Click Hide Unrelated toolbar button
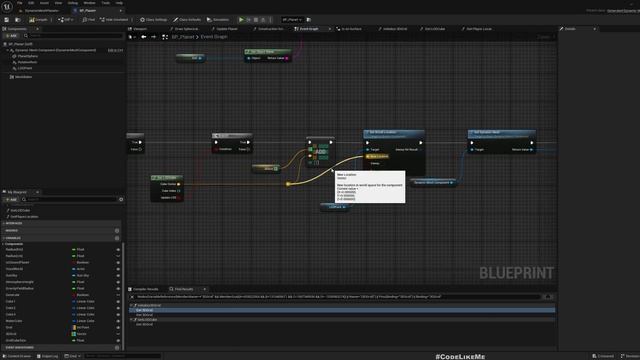The image size is (640, 360). point(114,20)
